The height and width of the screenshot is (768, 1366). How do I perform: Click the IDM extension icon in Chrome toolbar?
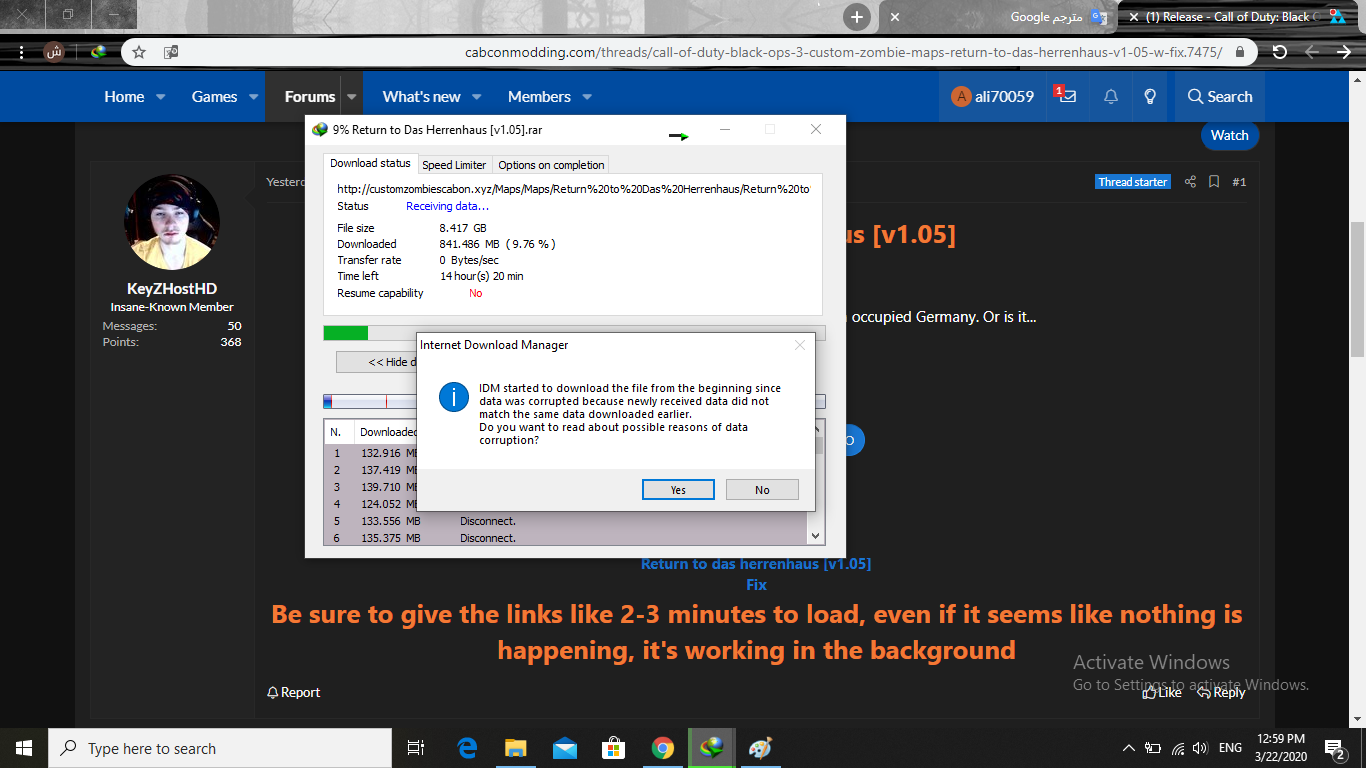99,52
